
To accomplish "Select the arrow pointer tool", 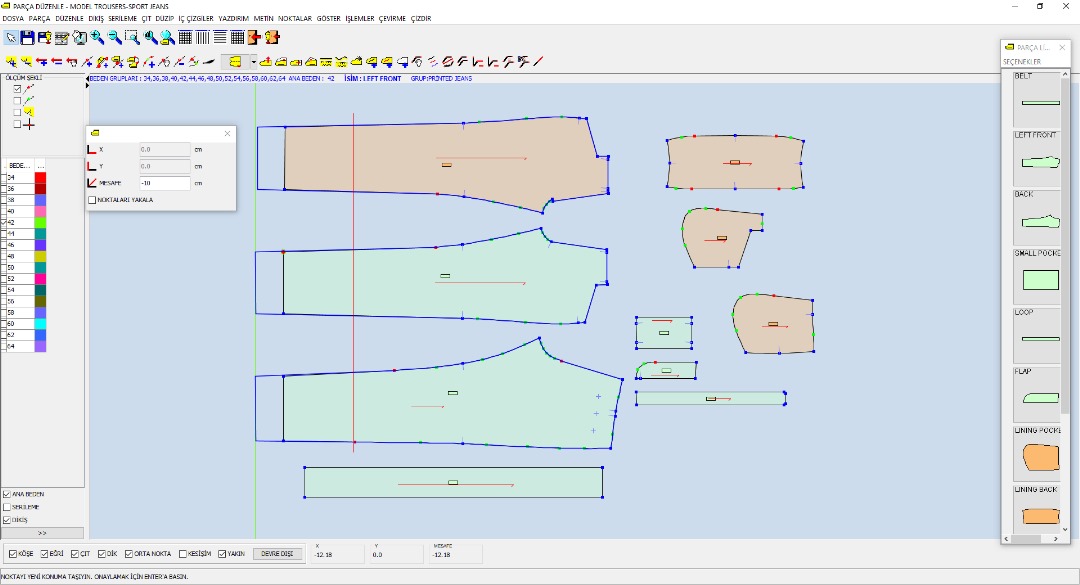I will 11,38.
